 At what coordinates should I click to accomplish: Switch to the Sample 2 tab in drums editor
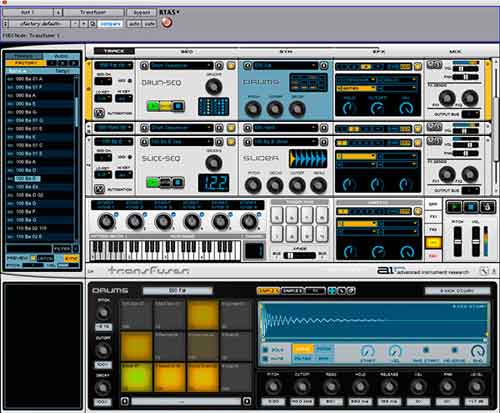point(292,291)
